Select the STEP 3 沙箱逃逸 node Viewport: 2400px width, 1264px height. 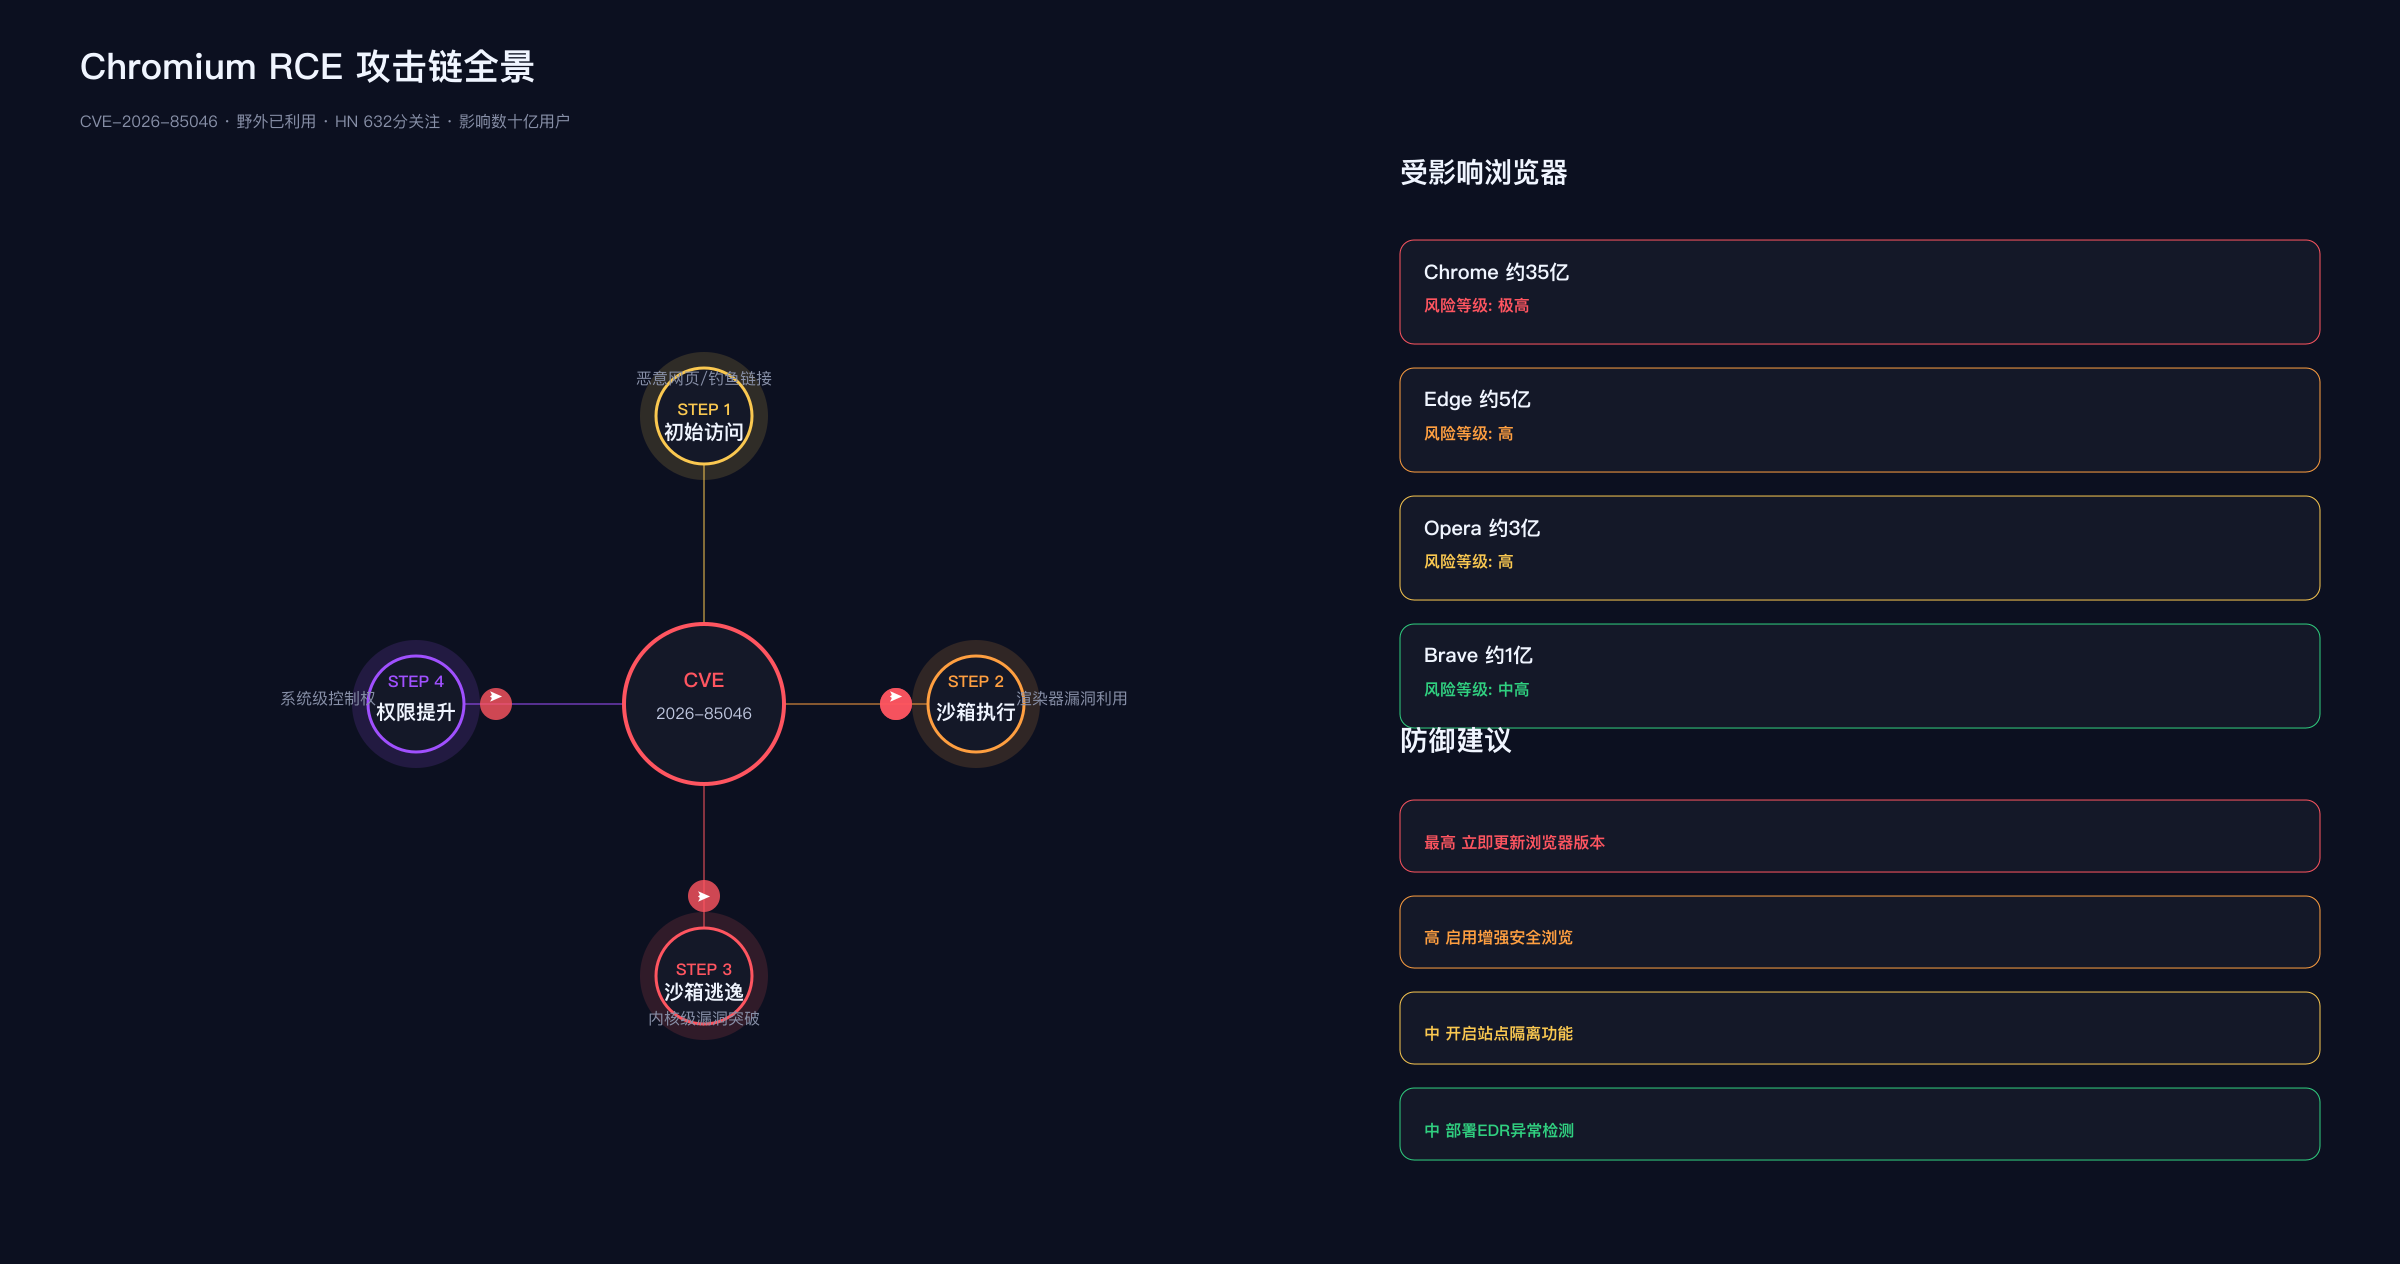point(704,976)
